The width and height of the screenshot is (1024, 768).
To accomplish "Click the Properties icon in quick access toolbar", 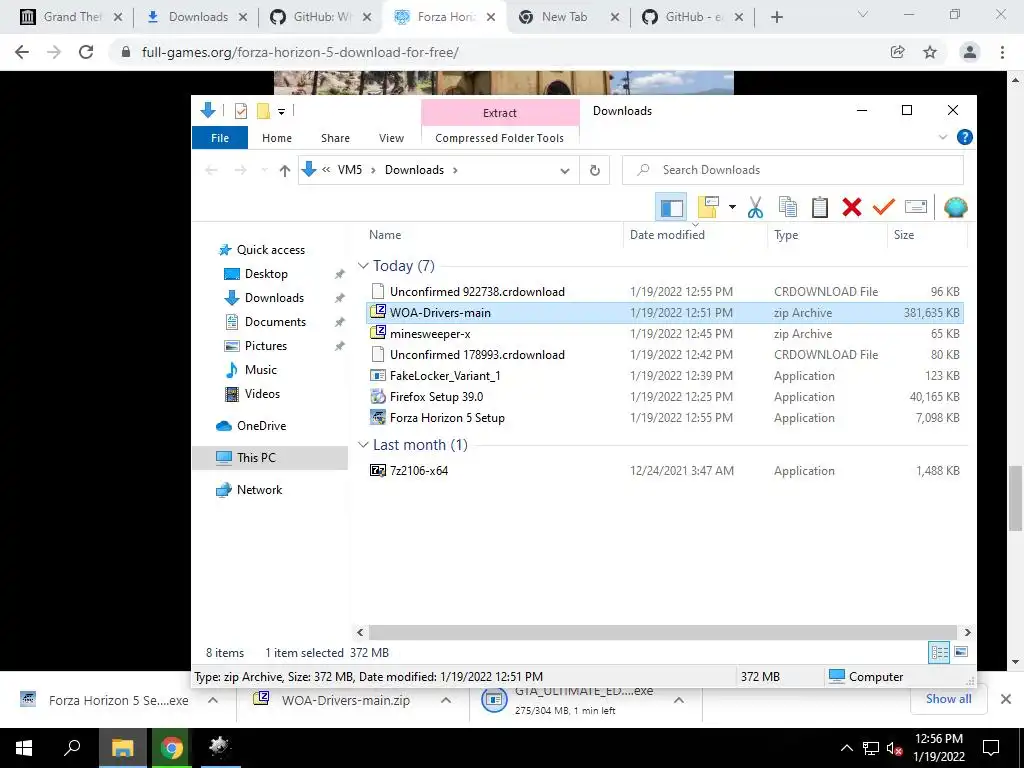I will pyautogui.click(x=240, y=111).
